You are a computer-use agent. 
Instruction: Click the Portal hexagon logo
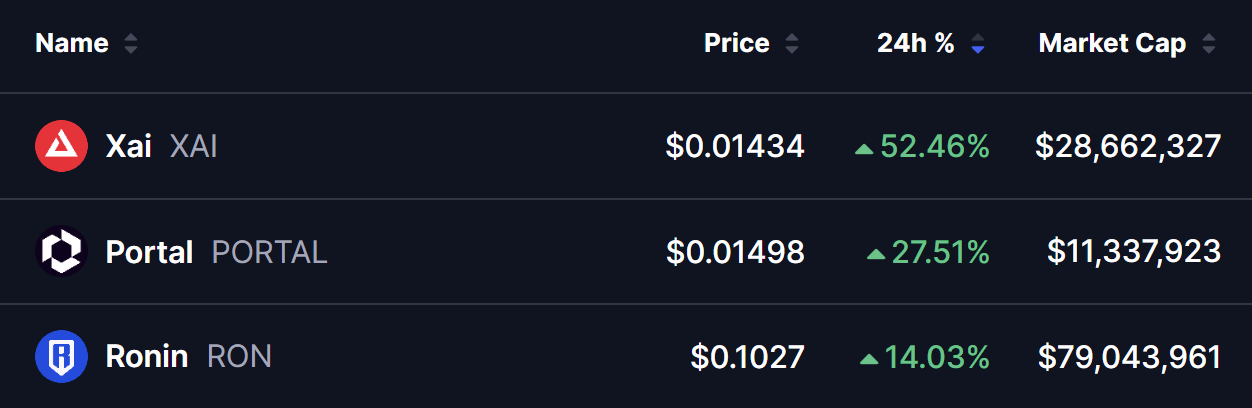pos(61,251)
